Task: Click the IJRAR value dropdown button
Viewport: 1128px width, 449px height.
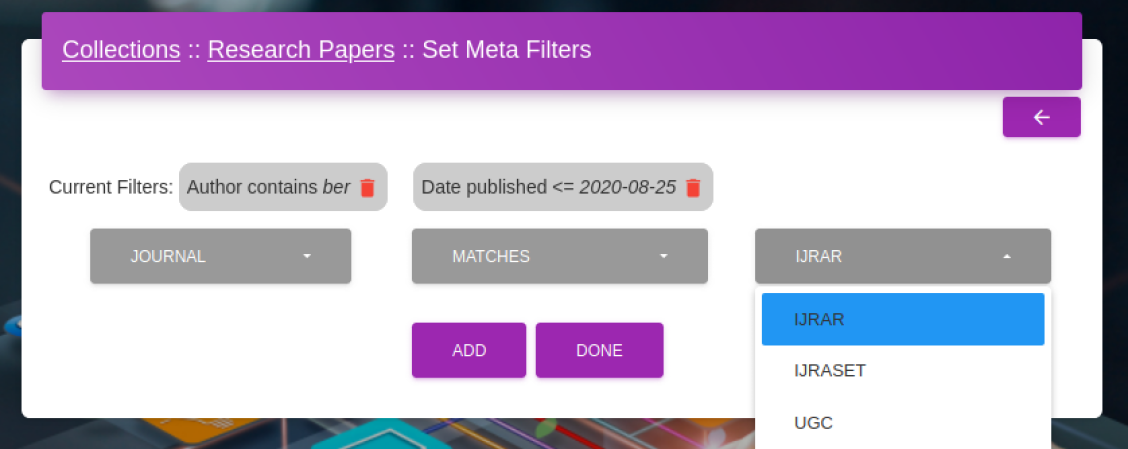Action: pos(903,256)
